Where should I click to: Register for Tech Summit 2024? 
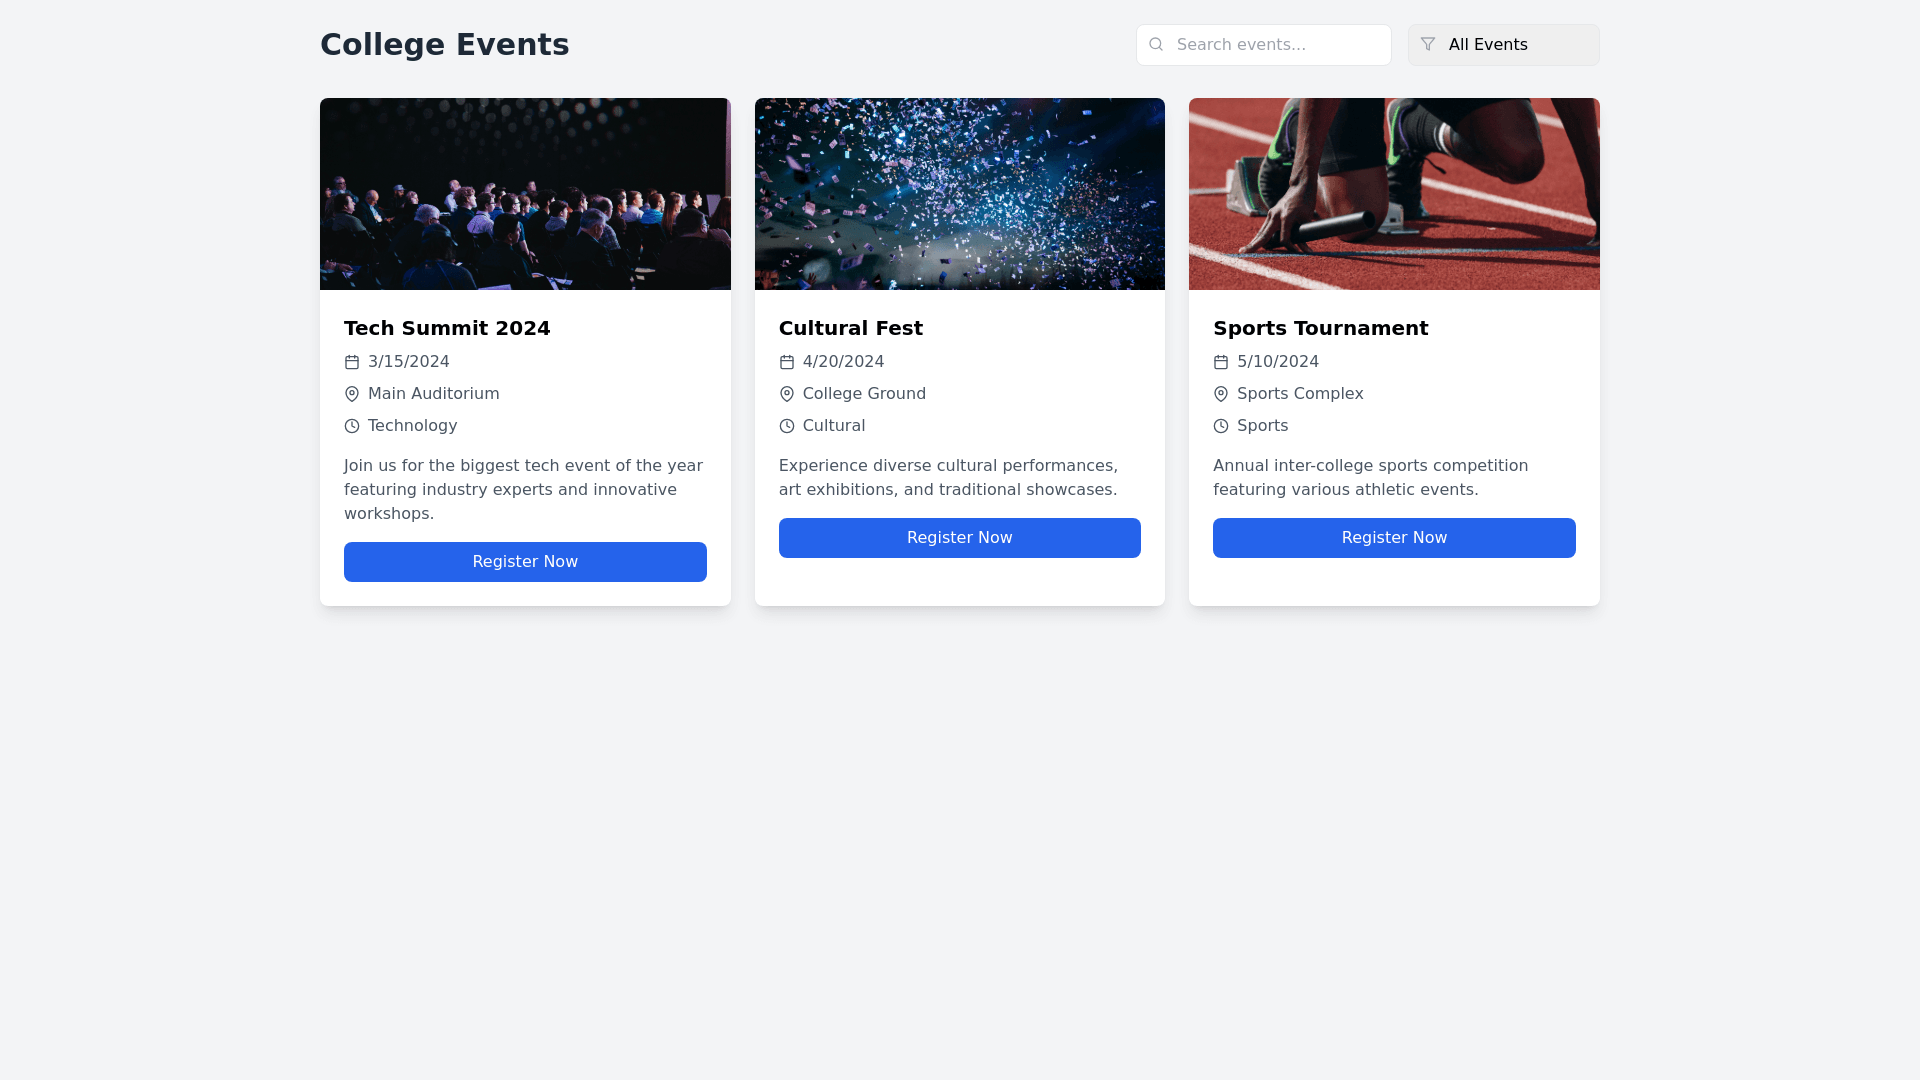pyautogui.click(x=525, y=562)
